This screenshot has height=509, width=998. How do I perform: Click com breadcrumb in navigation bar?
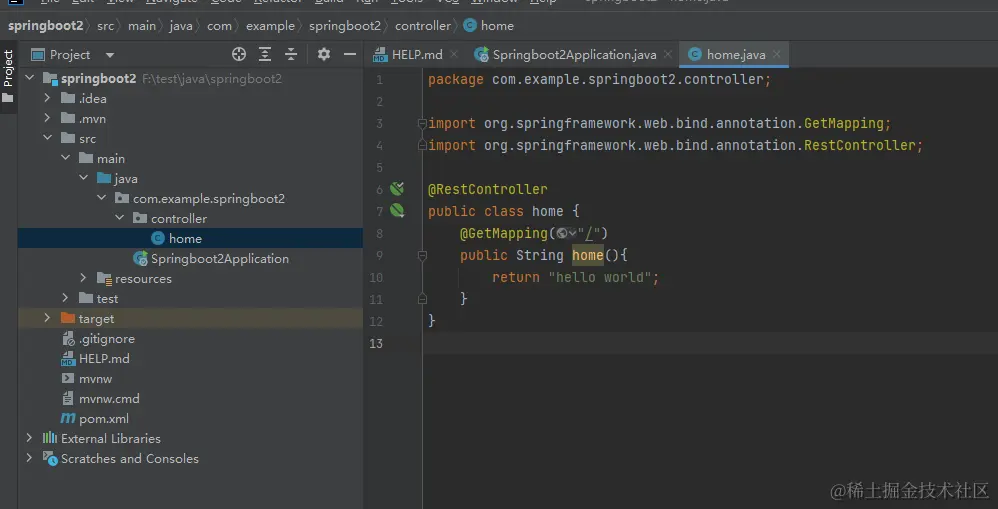[219, 26]
